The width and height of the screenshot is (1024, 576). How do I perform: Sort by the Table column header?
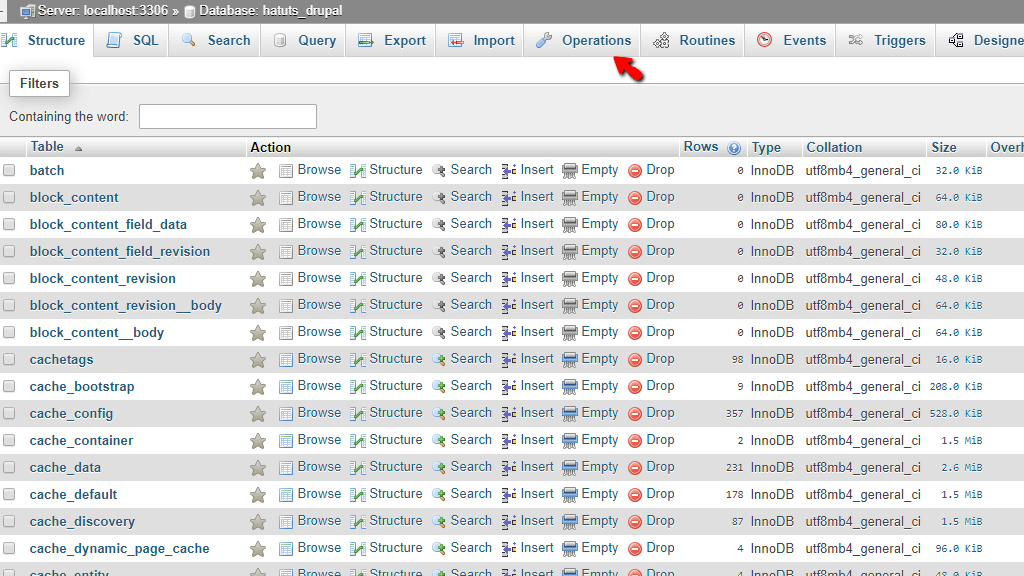(47, 147)
